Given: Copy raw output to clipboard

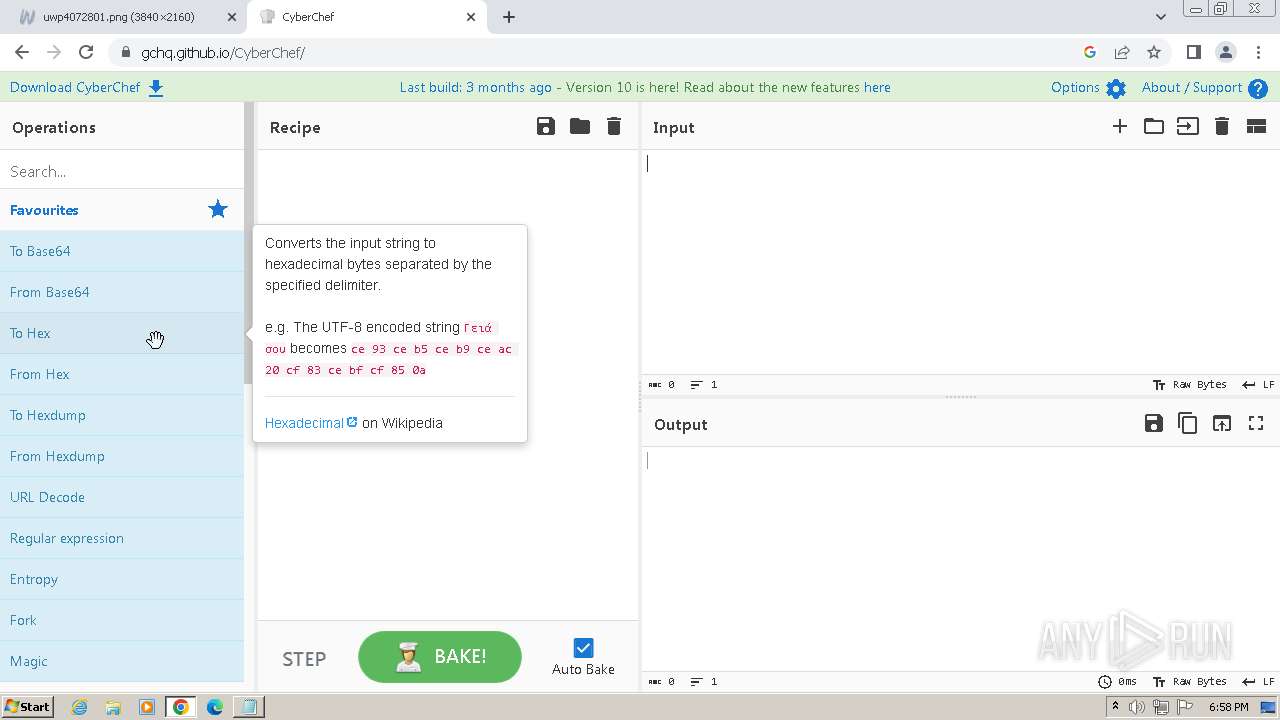Looking at the screenshot, I should coord(1188,423).
